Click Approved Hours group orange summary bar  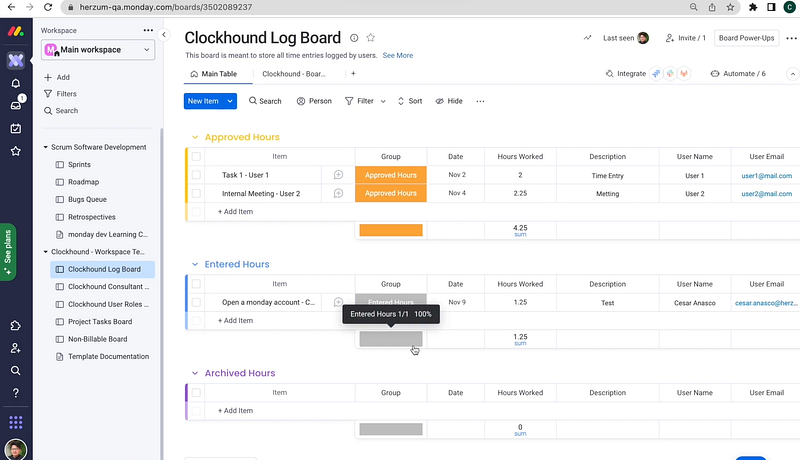click(x=391, y=230)
